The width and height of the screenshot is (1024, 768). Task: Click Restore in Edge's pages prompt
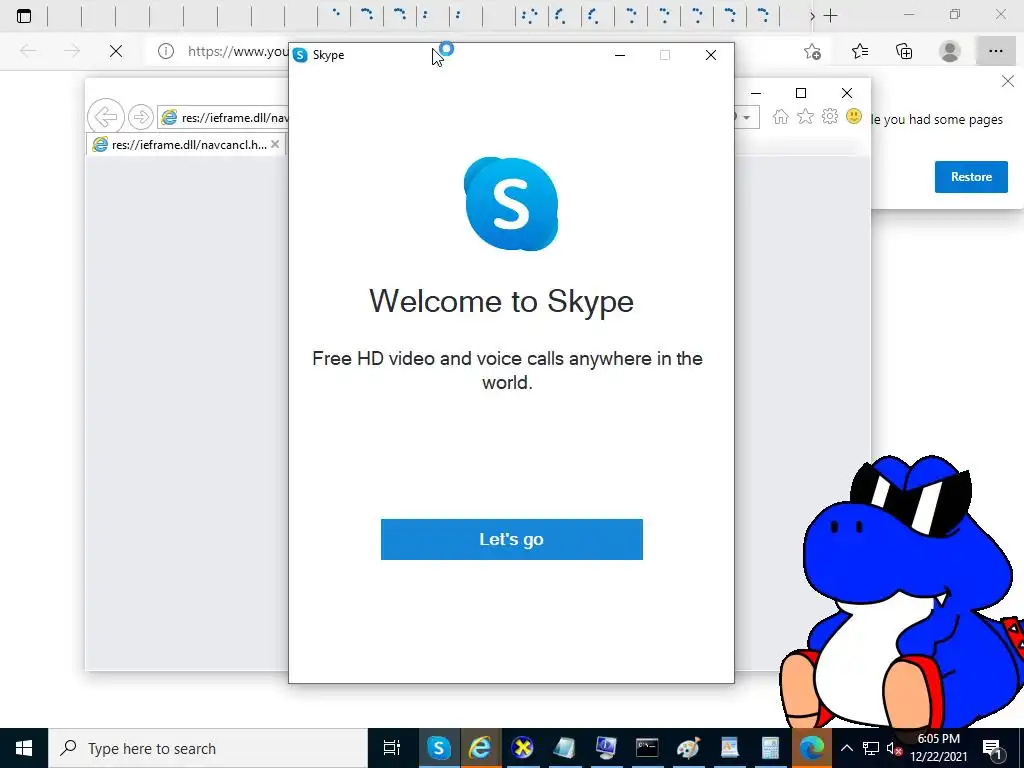point(970,177)
